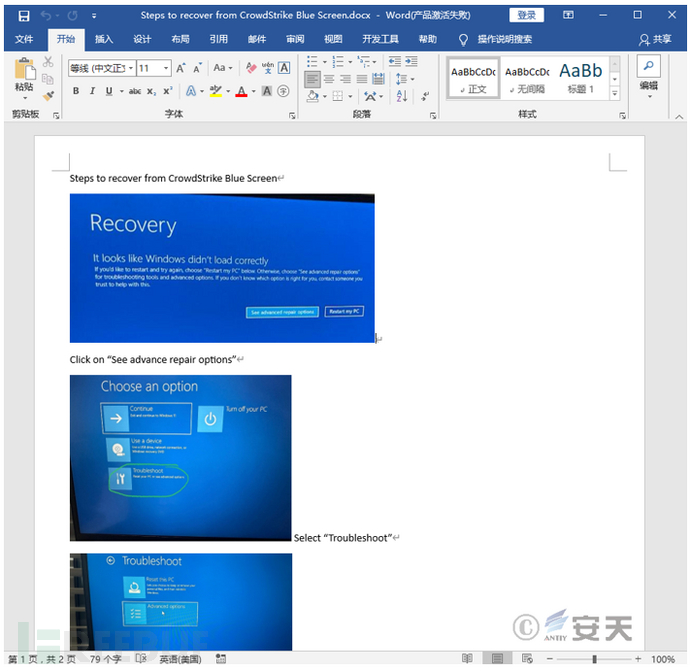Select the Format Painter brush icon
Viewport: 690px width, 671px height.
pos(48,96)
